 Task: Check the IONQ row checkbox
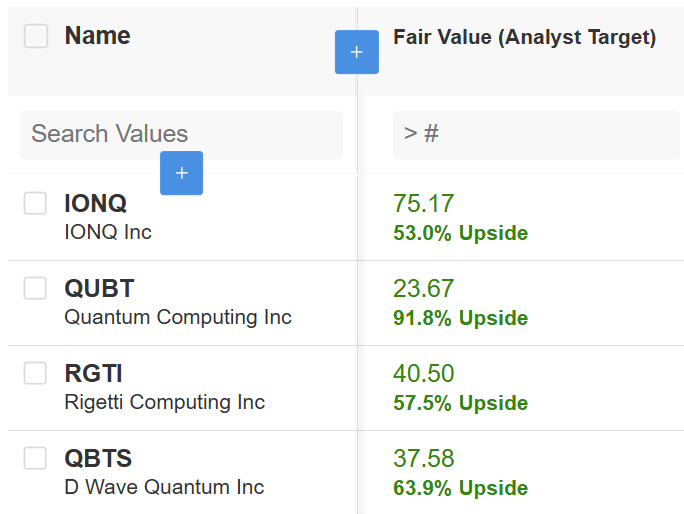tap(36, 204)
